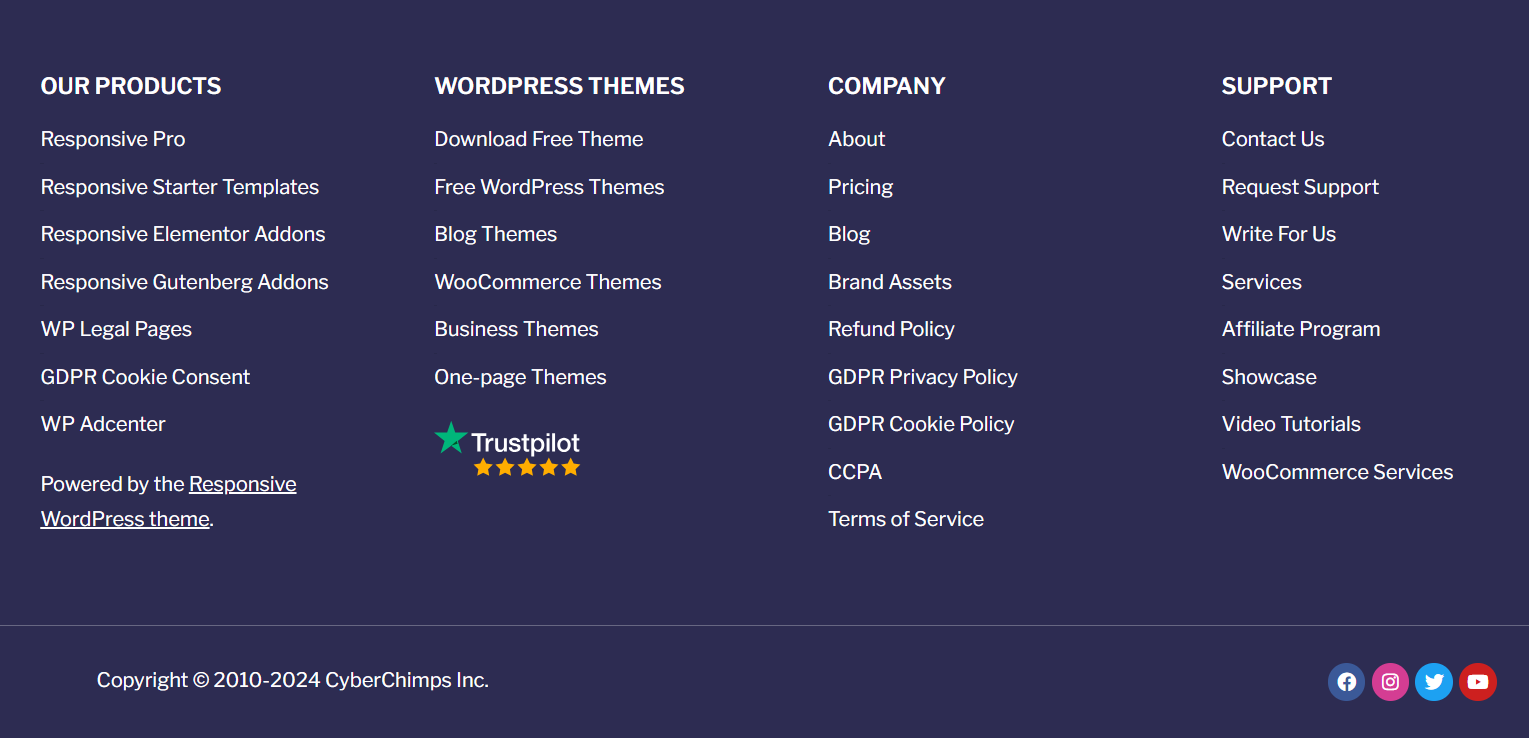
Task: Read the Refund Policy
Action: tap(891, 329)
